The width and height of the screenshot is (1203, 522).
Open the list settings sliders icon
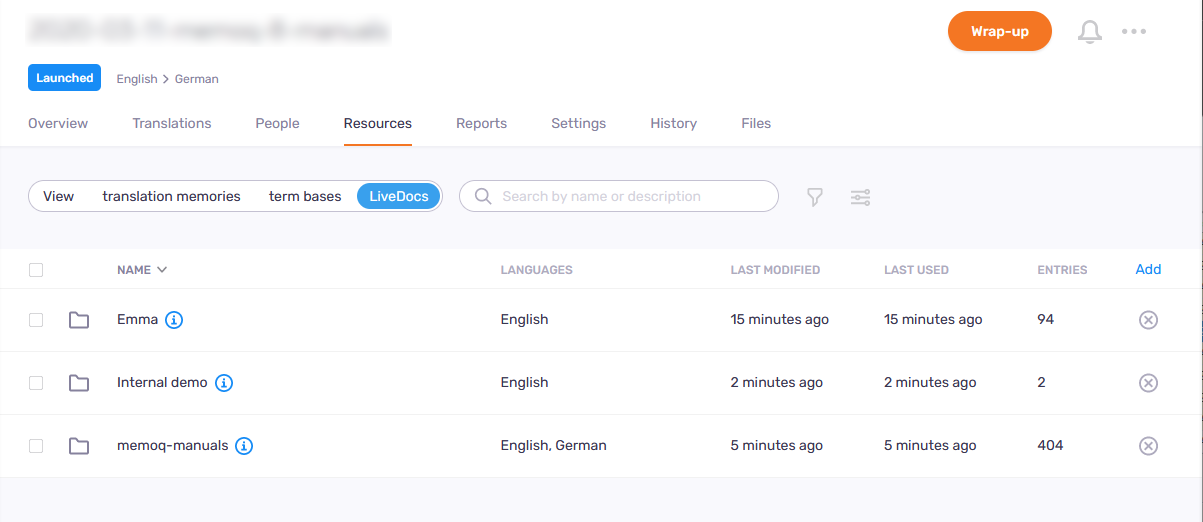tap(860, 197)
